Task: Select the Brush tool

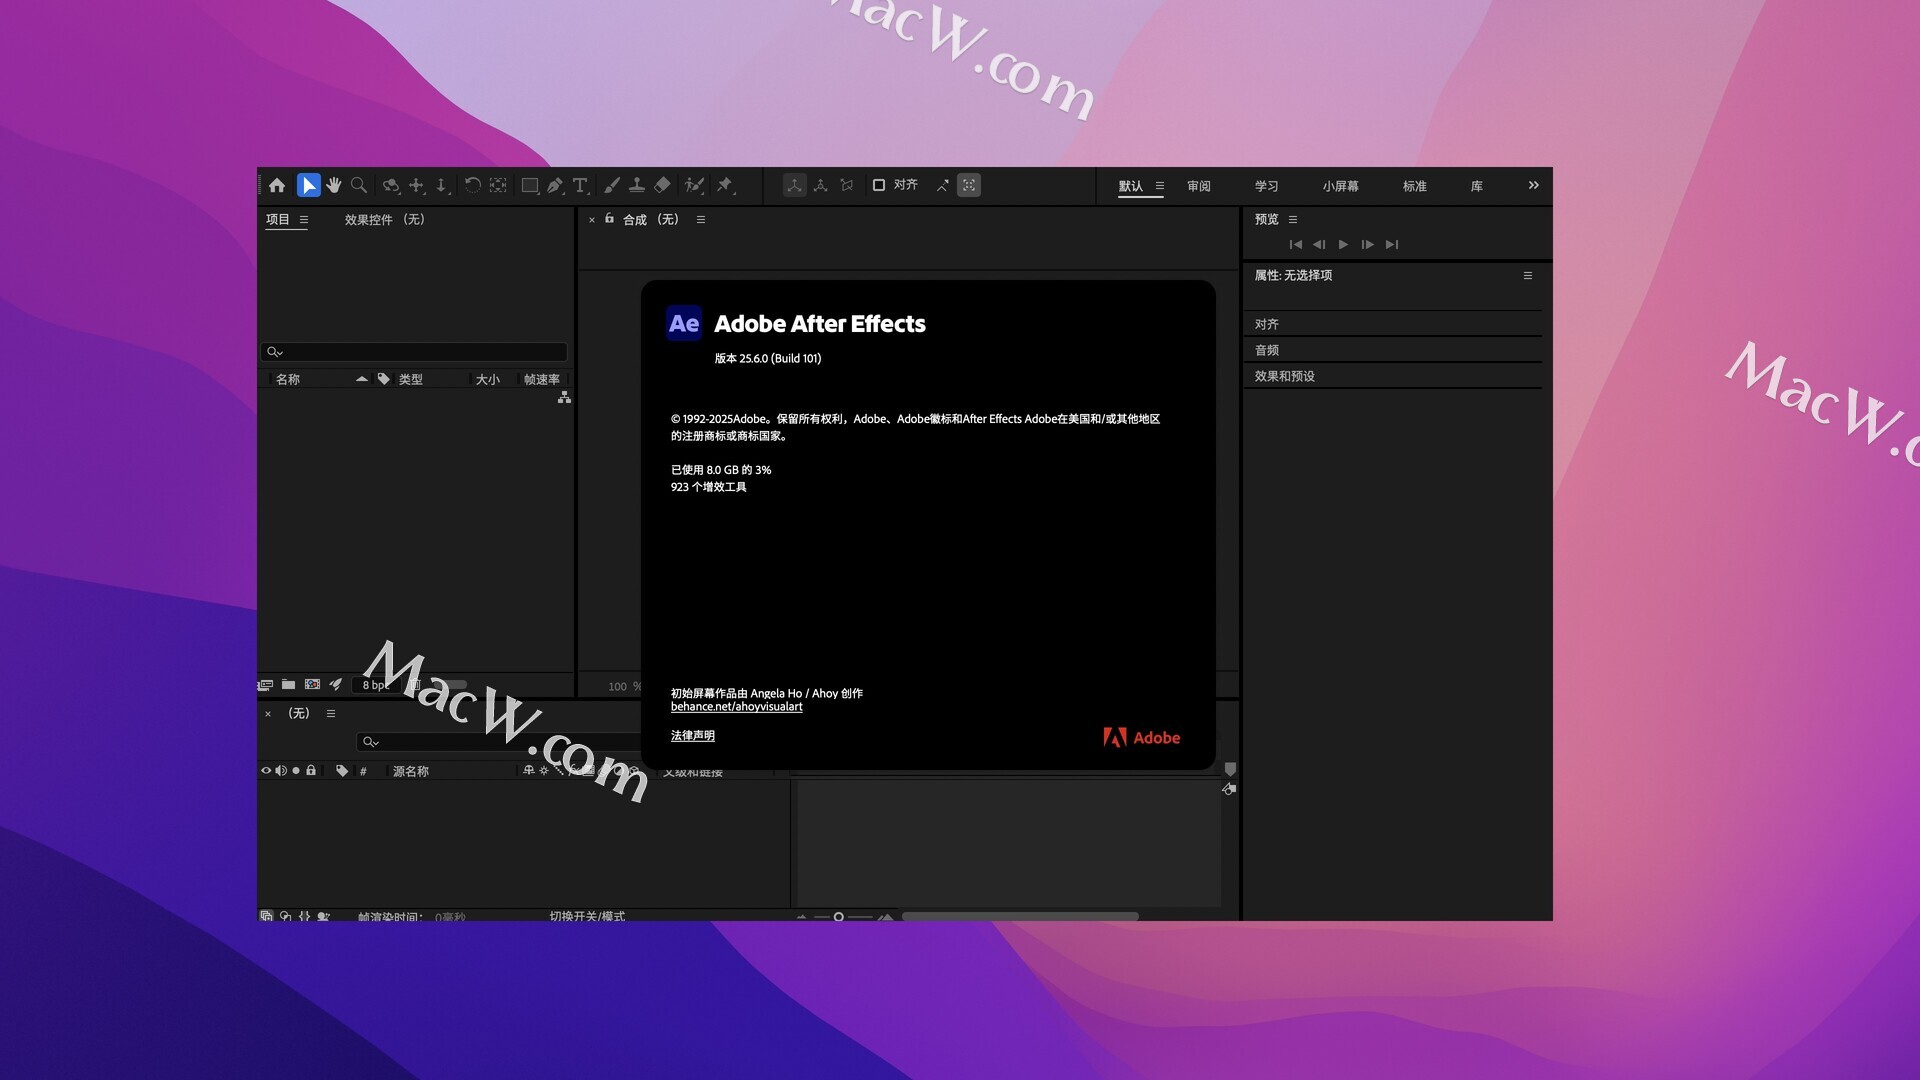Action: coord(611,185)
